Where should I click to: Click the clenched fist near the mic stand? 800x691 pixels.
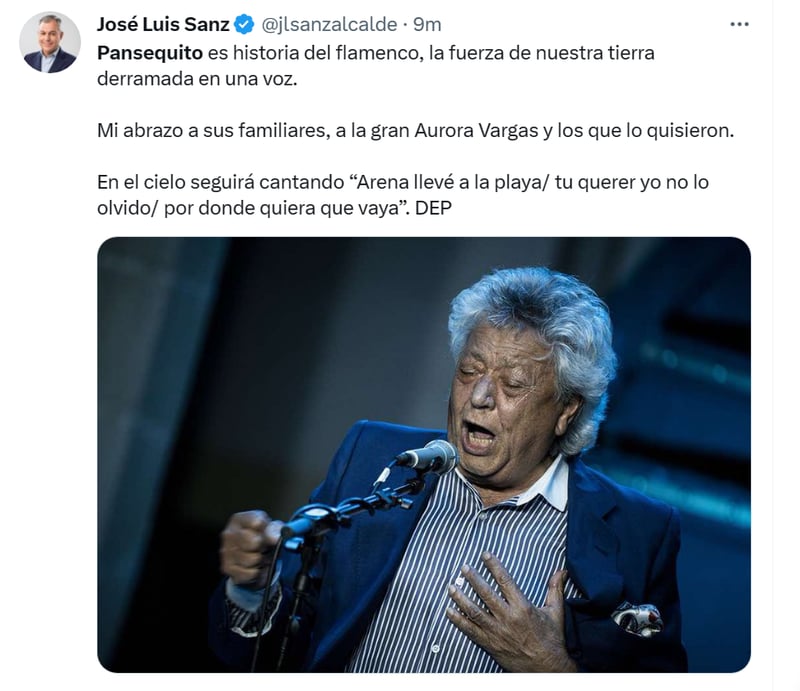(x=249, y=548)
